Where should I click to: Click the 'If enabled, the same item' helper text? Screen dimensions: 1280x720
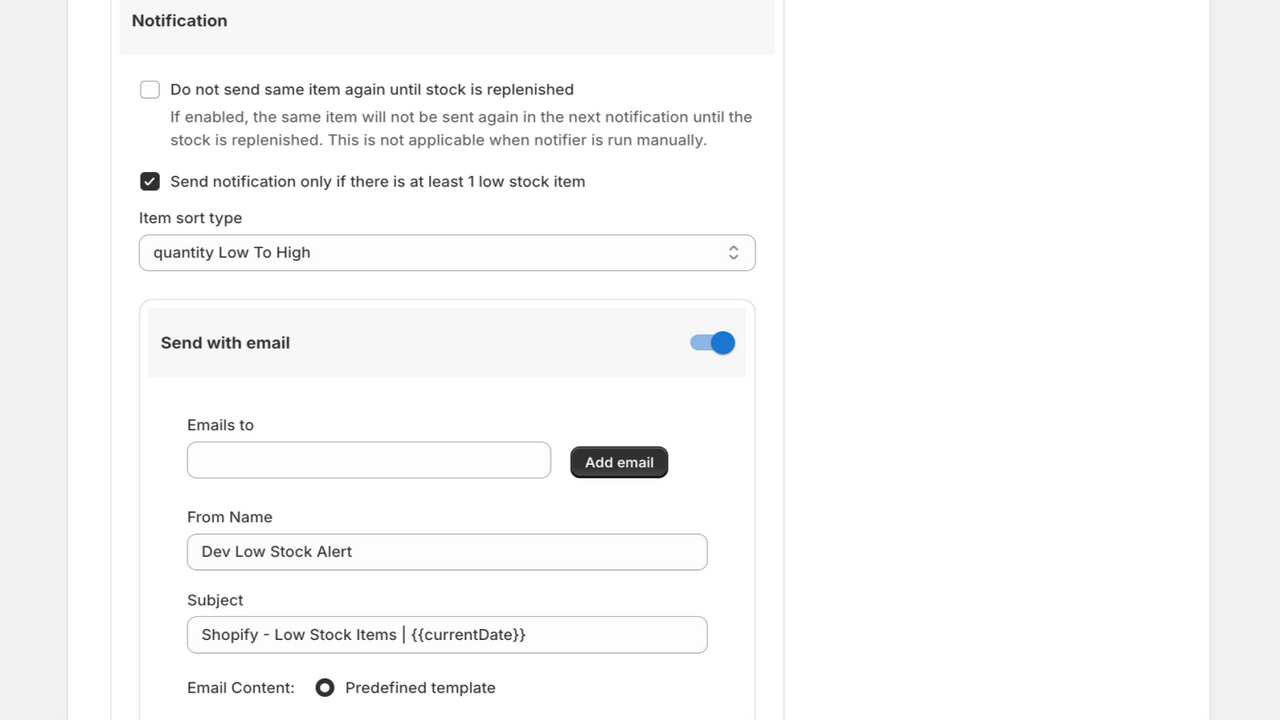(461, 129)
